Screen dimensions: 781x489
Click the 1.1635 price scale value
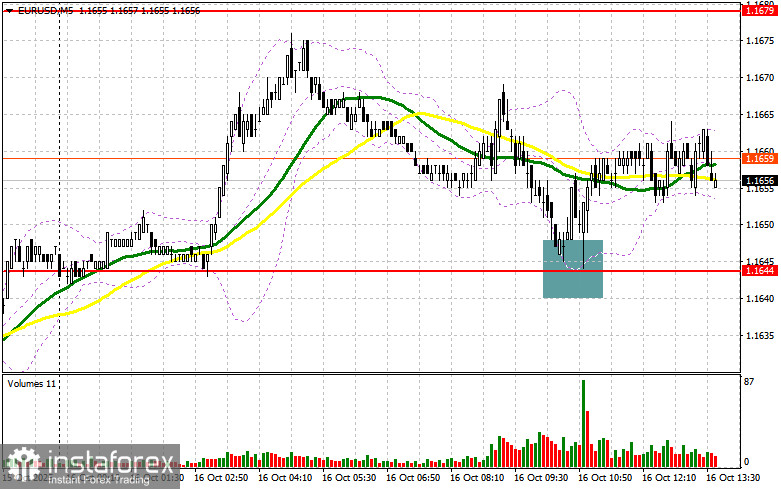click(x=761, y=336)
